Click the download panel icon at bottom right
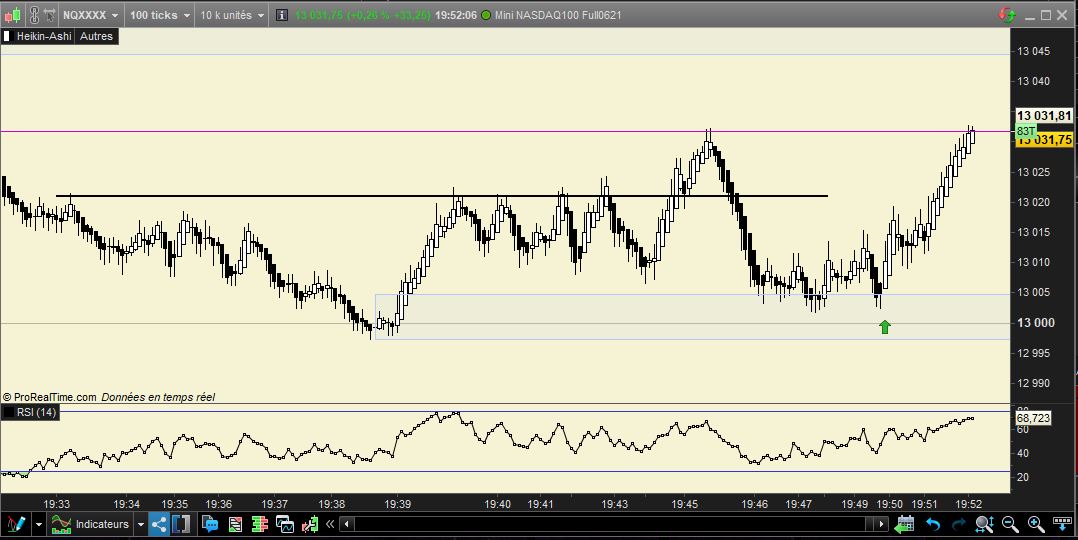1078x540 pixels. coord(1062,524)
